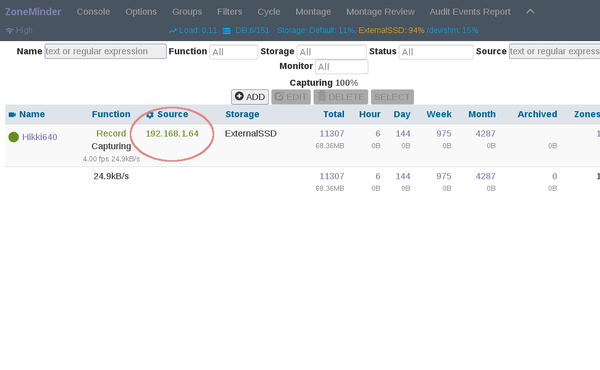Go to the Filters menu item
Image resolution: width=600 pixels, height=370 pixels.
230,12
